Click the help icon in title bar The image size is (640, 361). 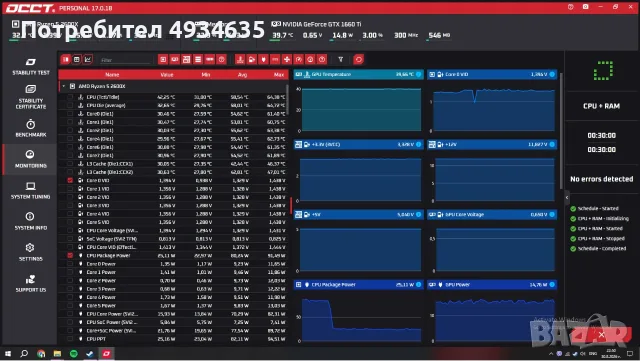(x=570, y=7)
